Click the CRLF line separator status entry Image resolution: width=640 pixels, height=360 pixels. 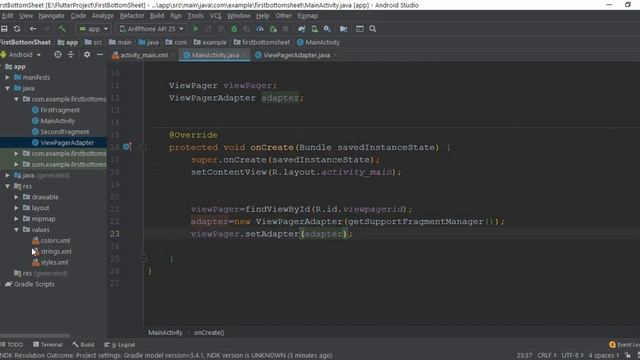tap(547, 356)
